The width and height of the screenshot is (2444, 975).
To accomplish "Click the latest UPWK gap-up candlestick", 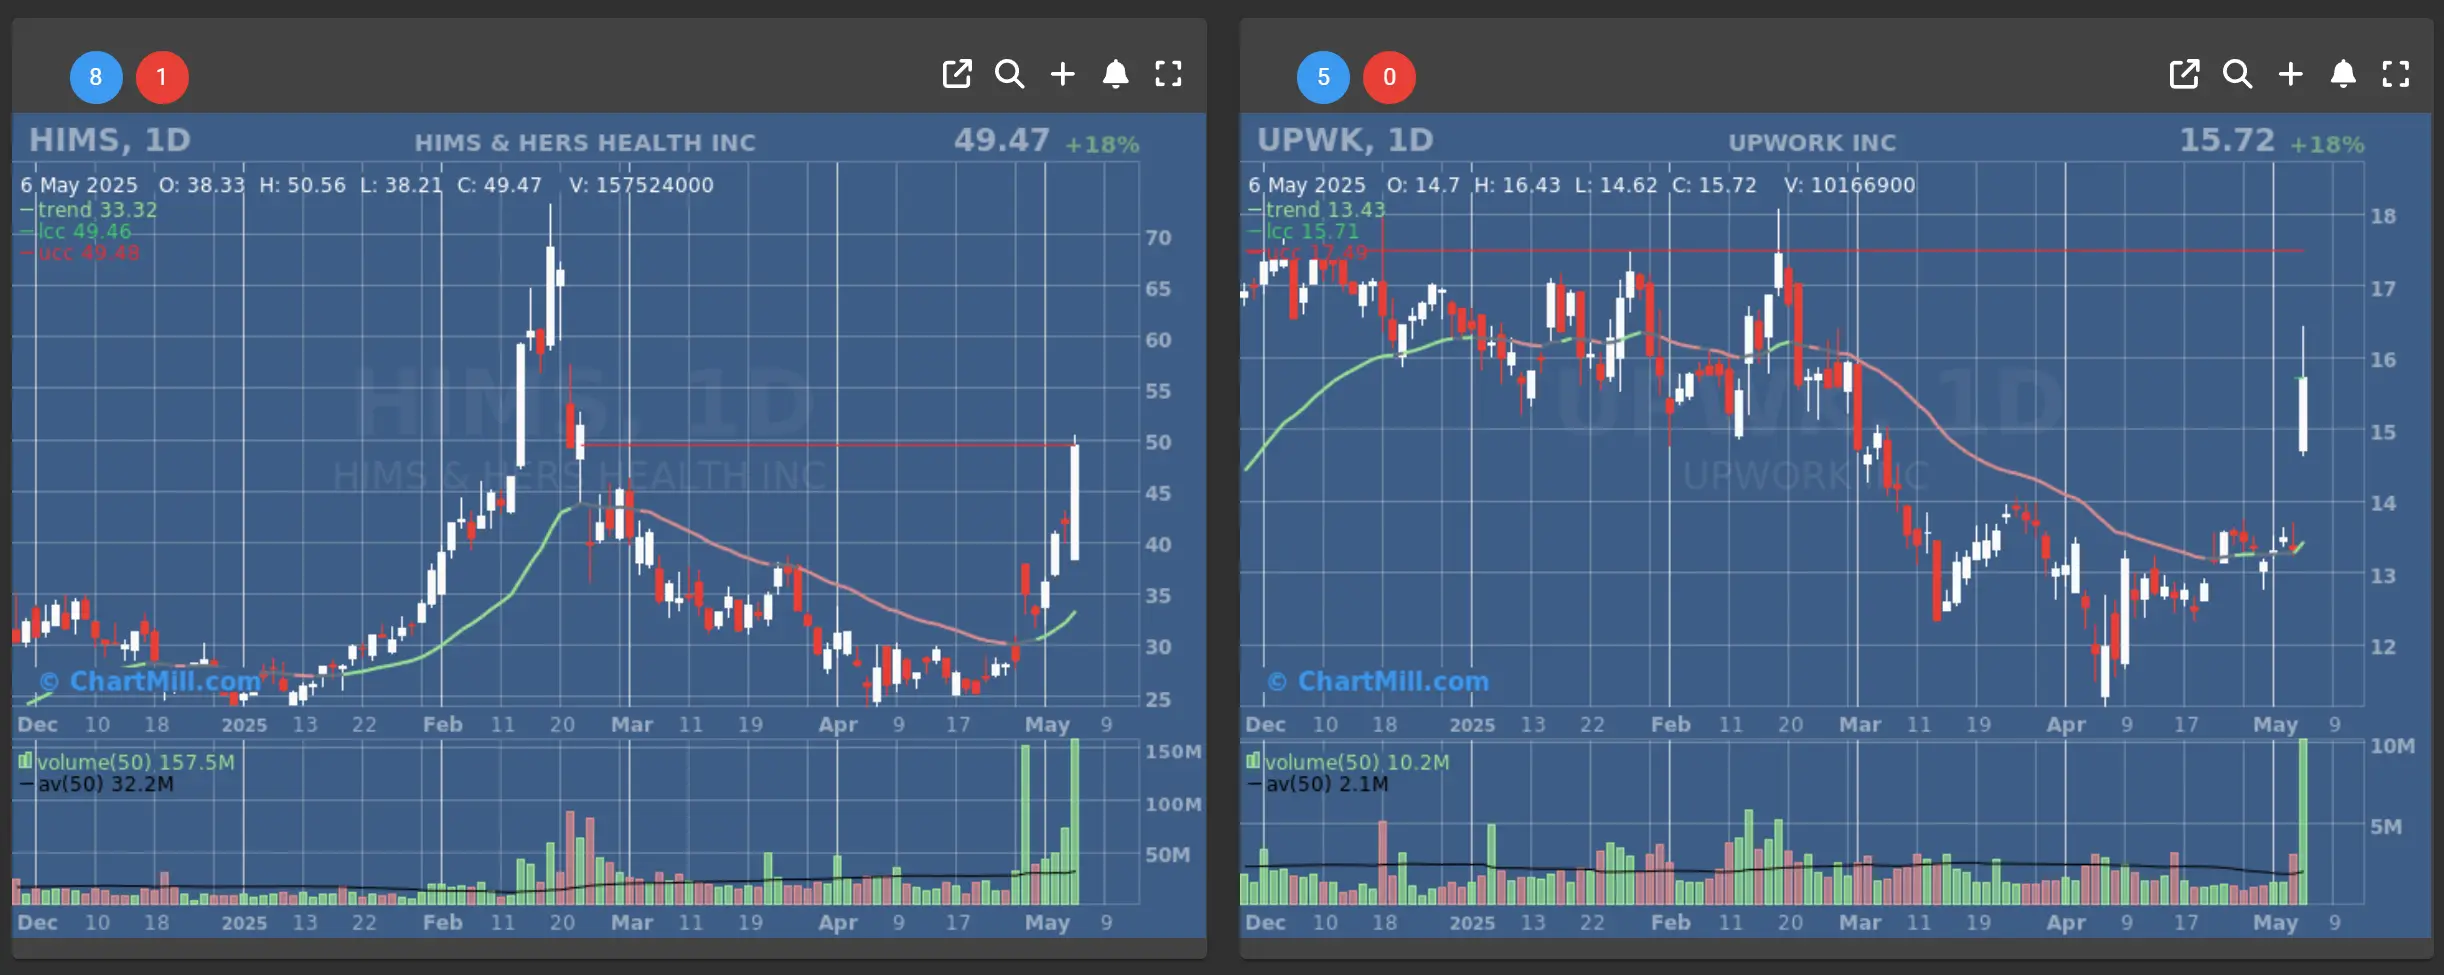I will [2303, 414].
